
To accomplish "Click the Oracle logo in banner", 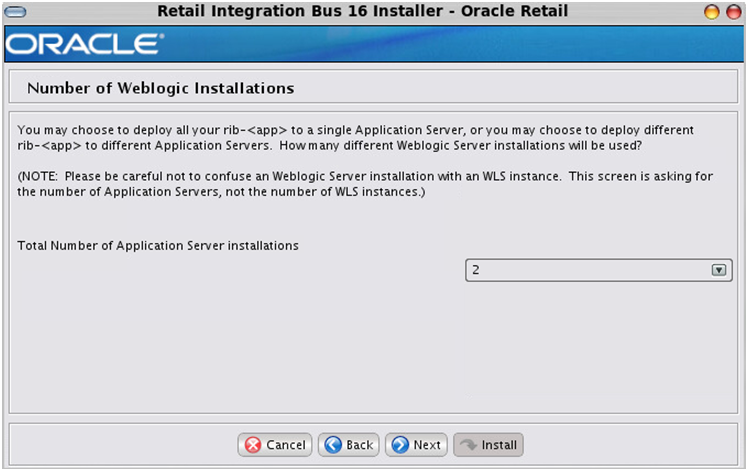I will click(x=84, y=44).
